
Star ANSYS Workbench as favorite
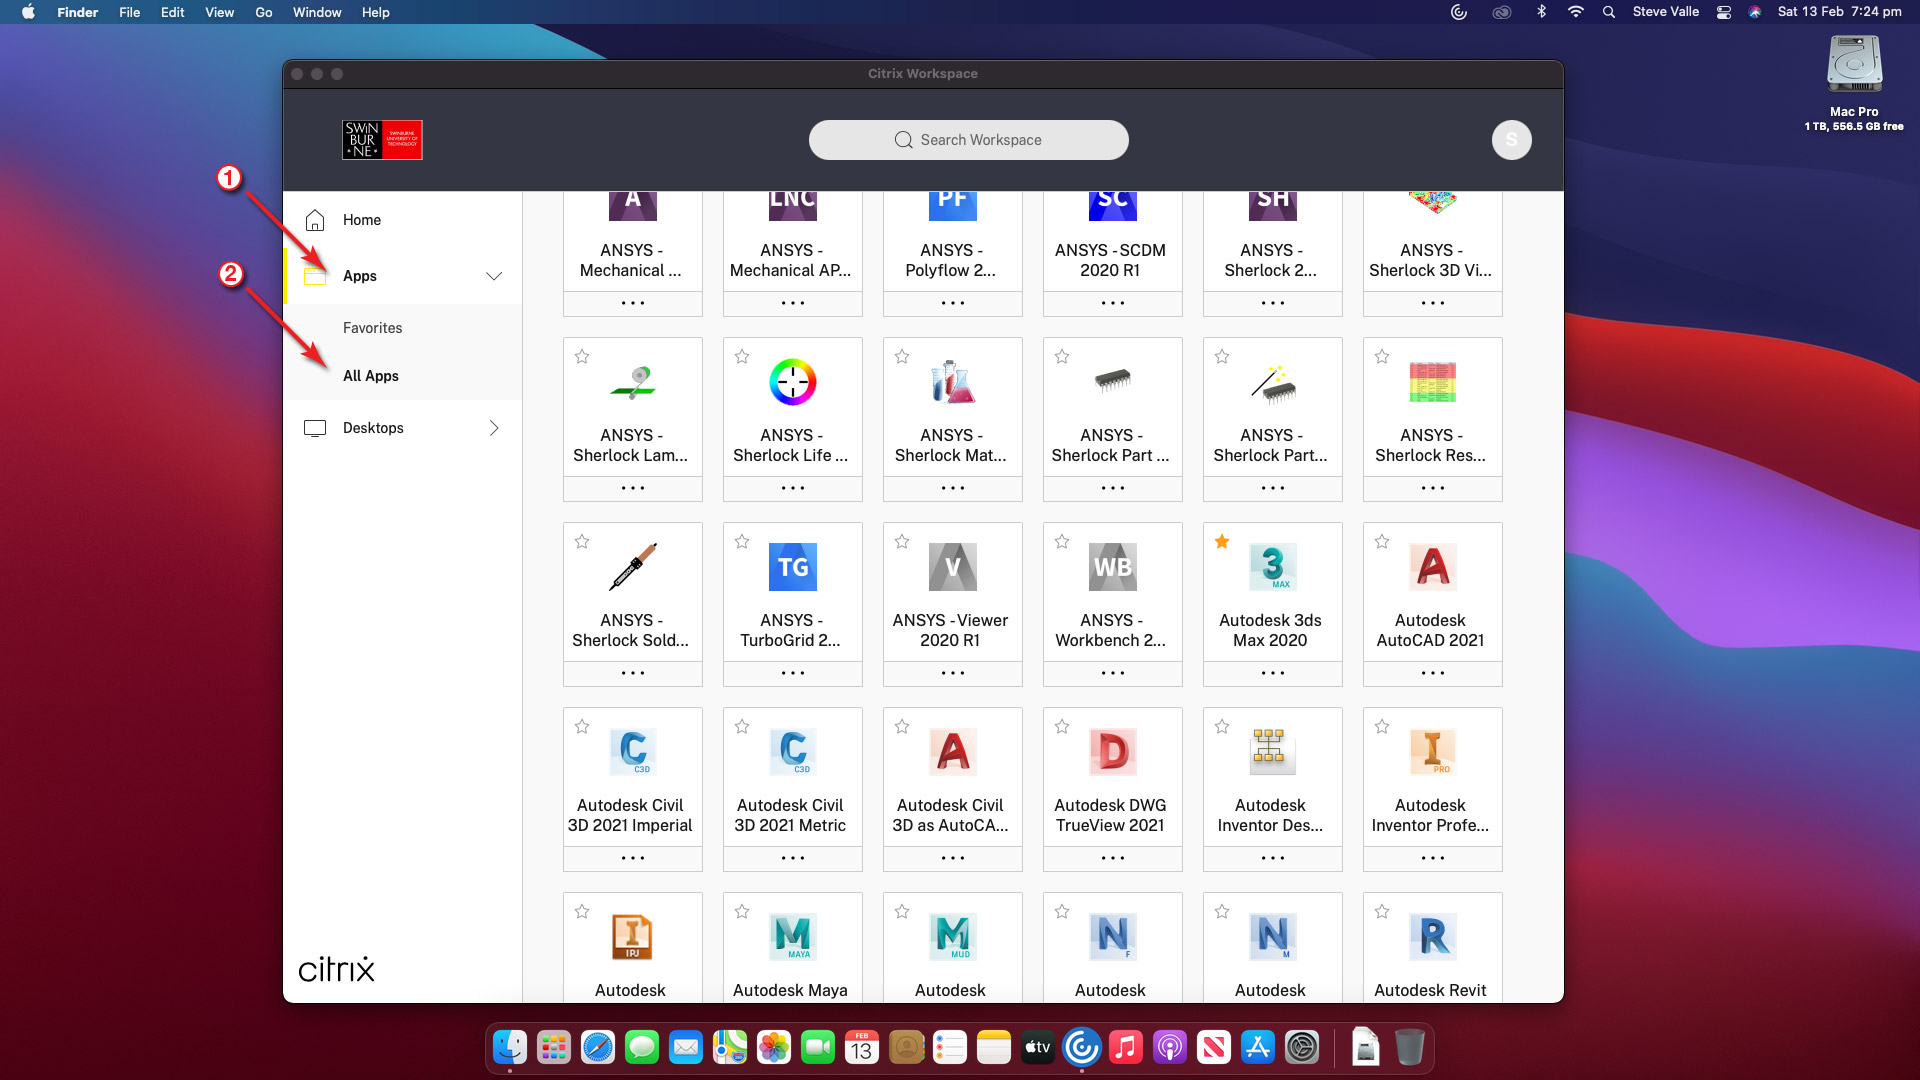pyautogui.click(x=1062, y=542)
